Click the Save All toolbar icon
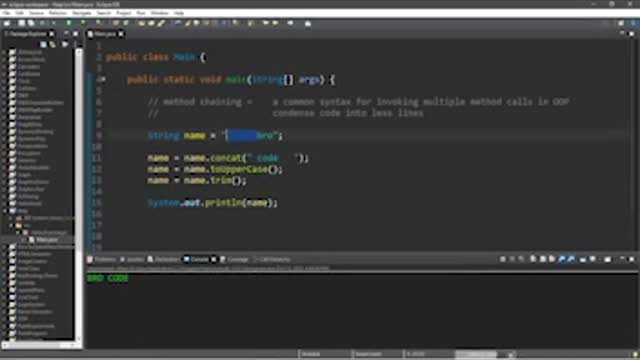 pos(31,23)
